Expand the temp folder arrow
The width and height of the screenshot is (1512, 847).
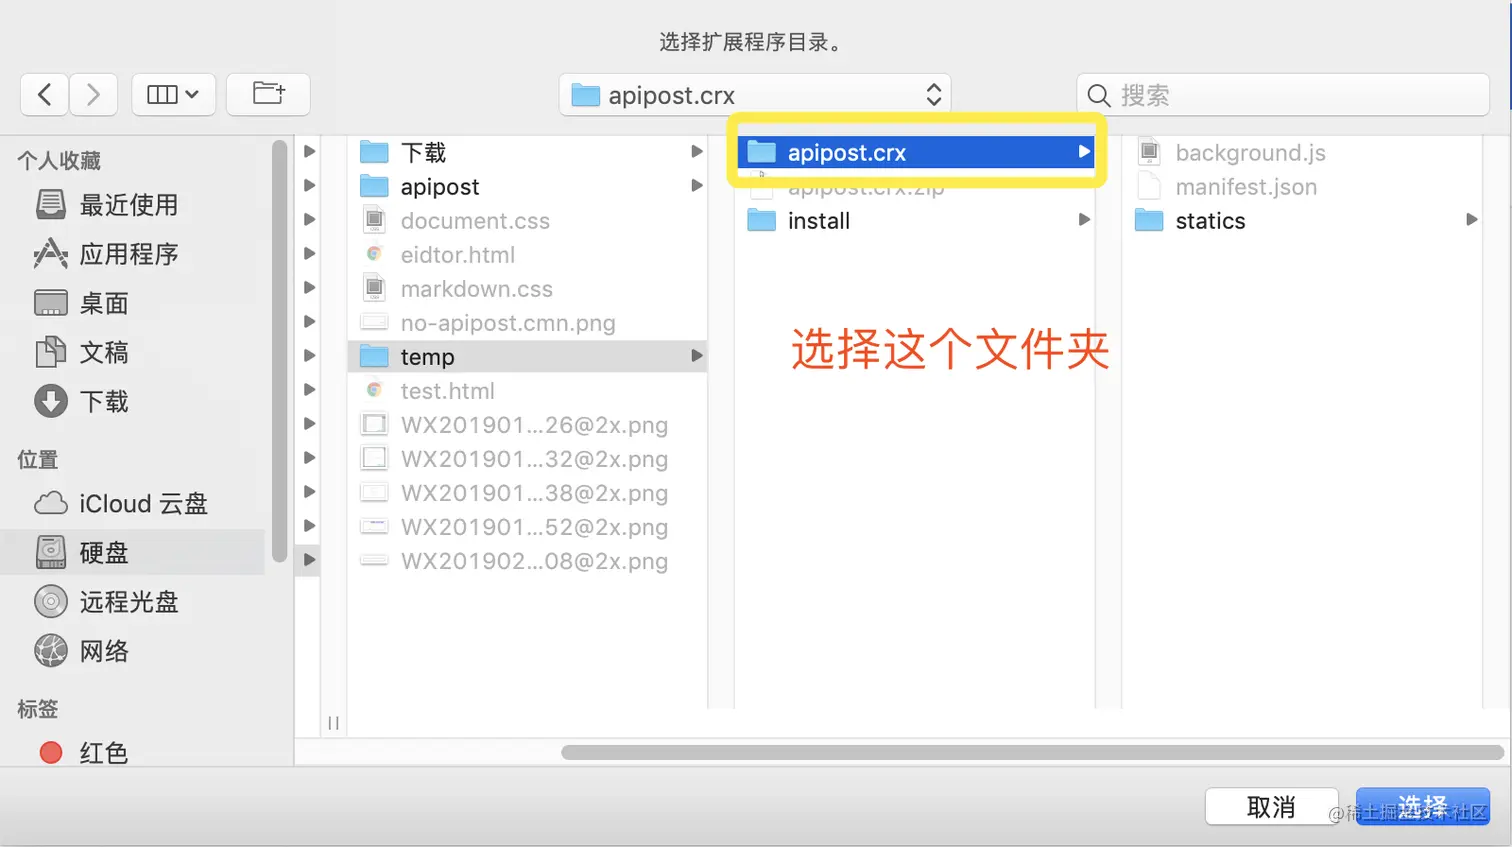tap(696, 356)
